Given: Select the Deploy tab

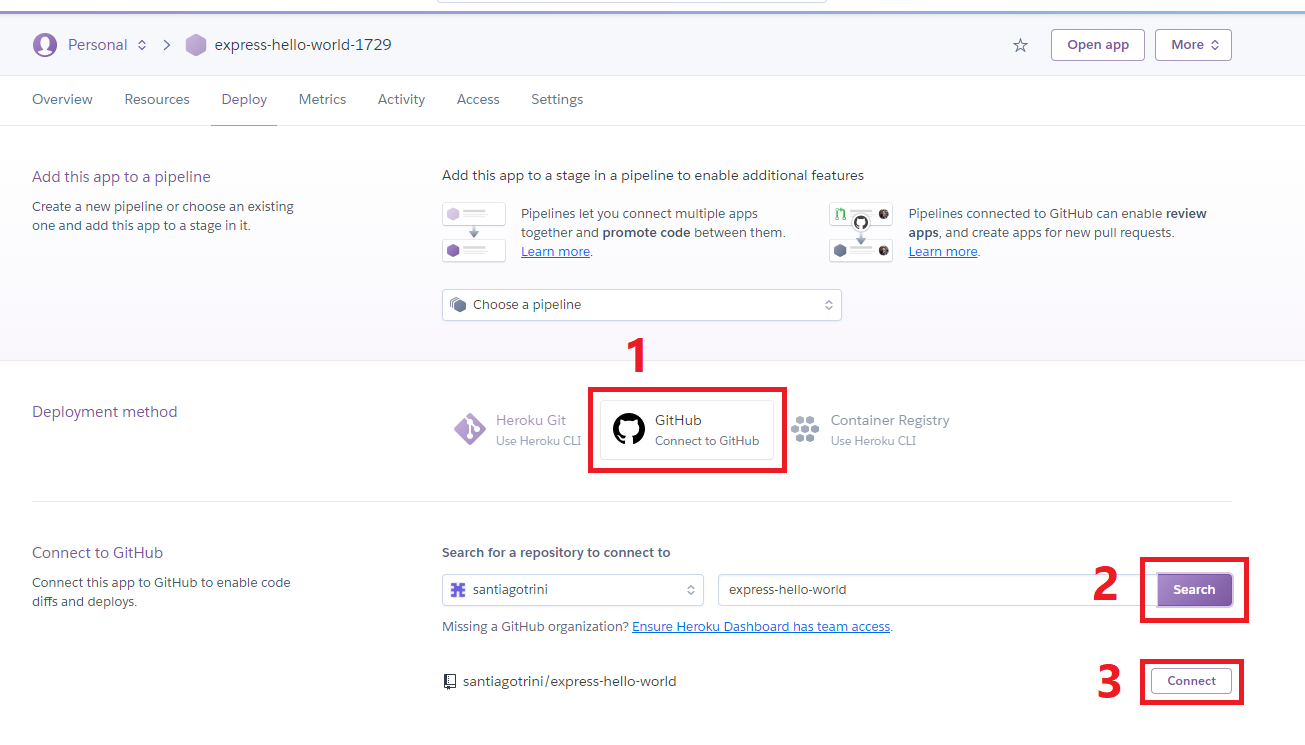Looking at the screenshot, I should tap(244, 99).
